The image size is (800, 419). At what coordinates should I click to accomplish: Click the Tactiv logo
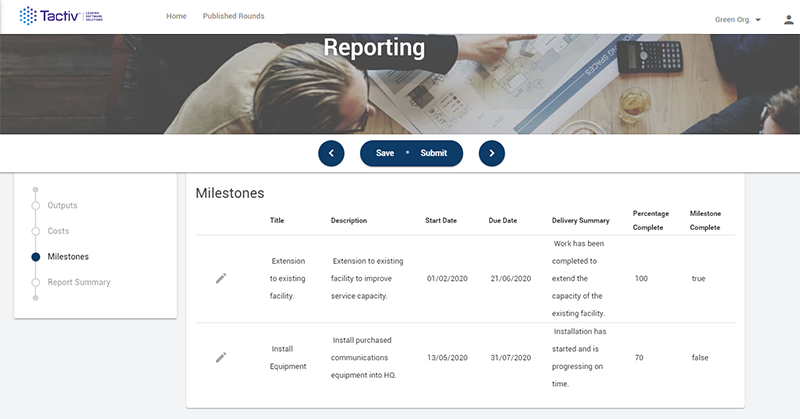pyautogui.click(x=61, y=16)
